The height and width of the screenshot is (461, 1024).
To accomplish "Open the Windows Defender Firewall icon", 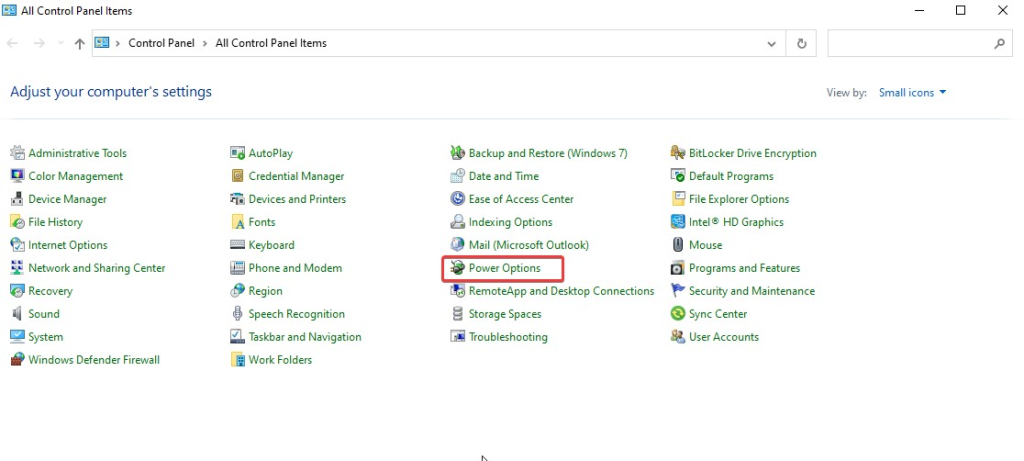I will coord(18,360).
